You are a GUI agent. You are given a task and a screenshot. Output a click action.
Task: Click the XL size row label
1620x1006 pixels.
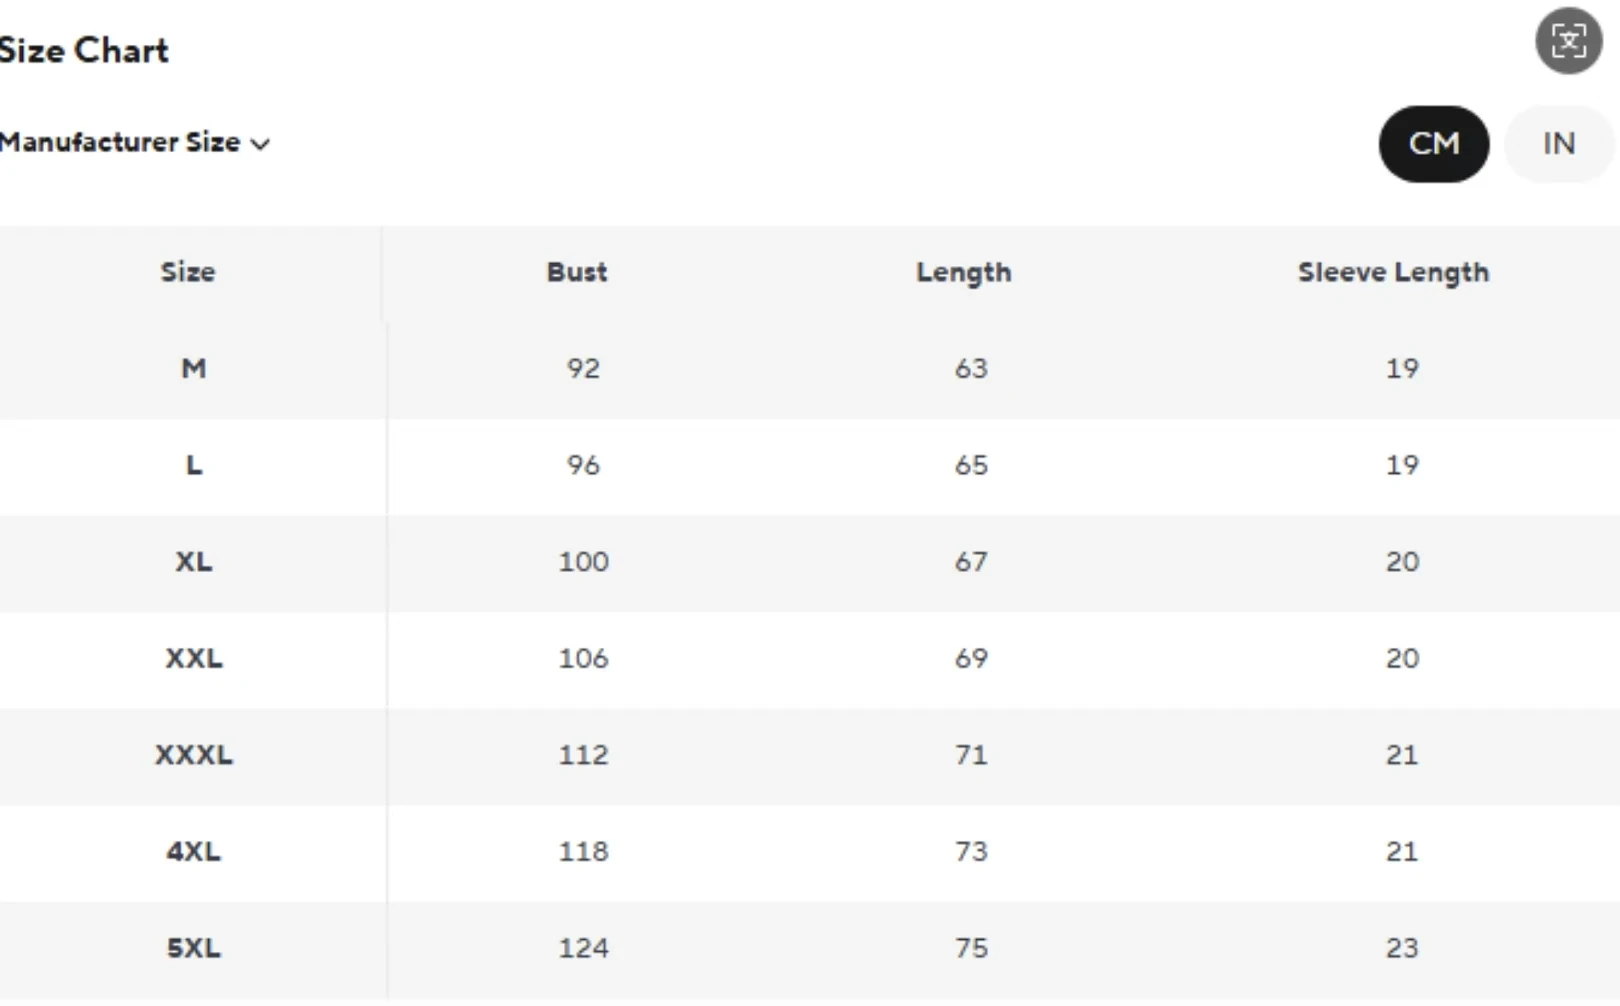pos(194,562)
